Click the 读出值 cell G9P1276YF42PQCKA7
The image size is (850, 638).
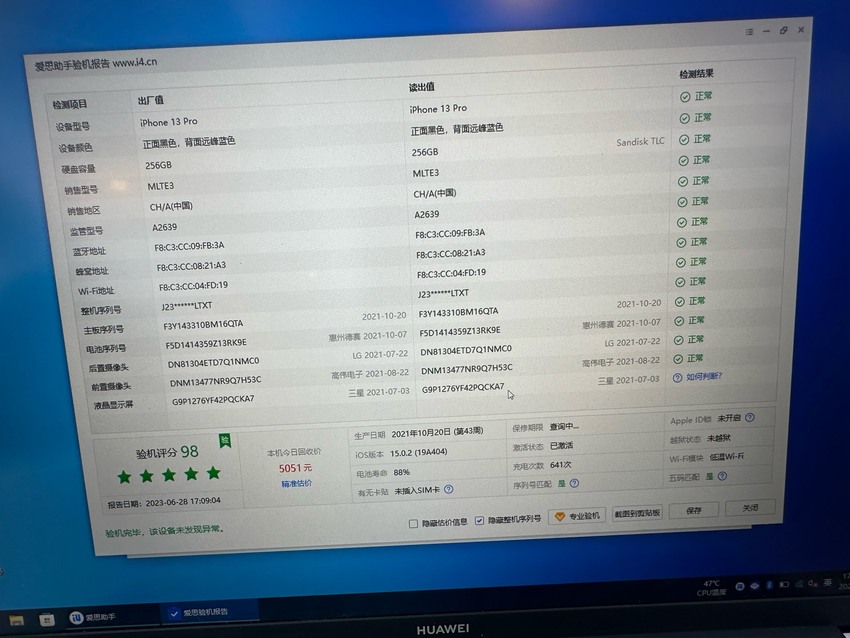pyautogui.click(x=463, y=388)
